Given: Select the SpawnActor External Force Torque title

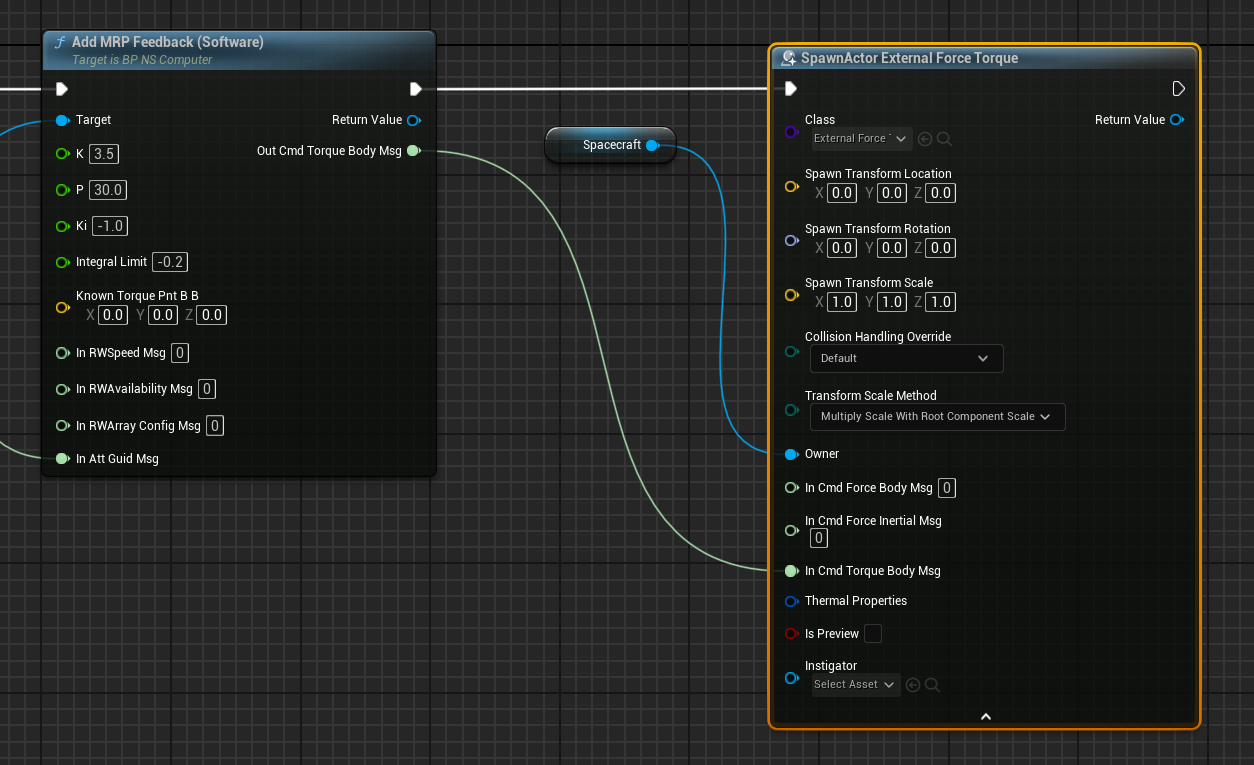Looking at the screenshot, I should click(x=909, y=58).
